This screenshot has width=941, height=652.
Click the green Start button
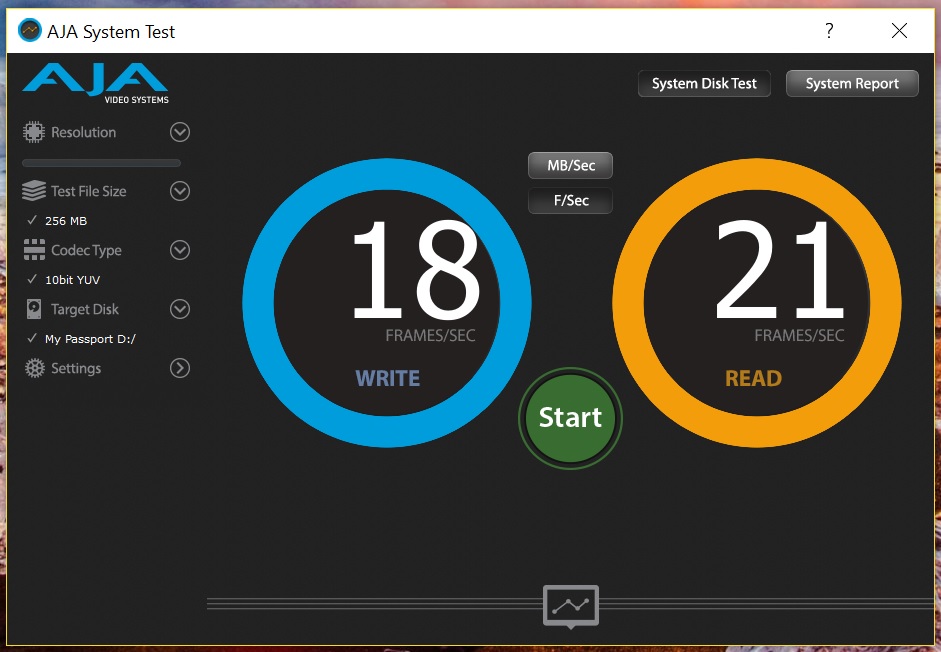coord(570,418)
